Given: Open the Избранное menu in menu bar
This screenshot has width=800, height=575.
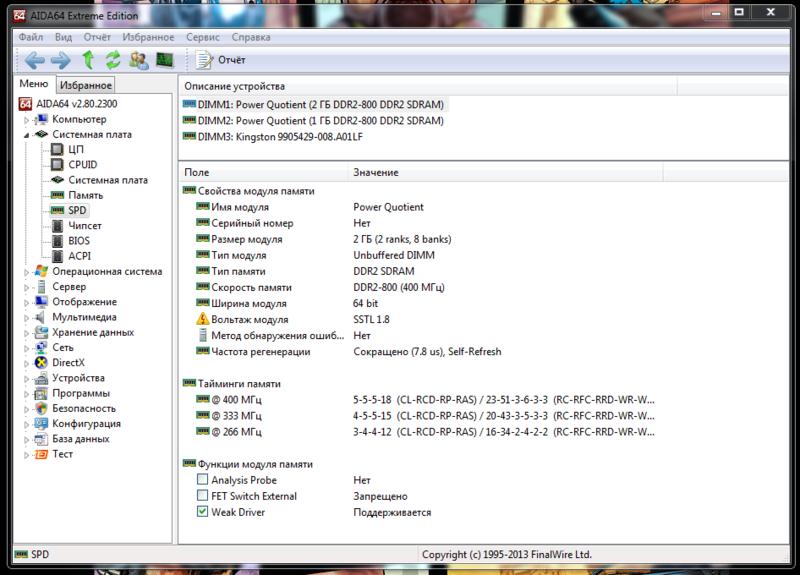Looking at the screenshot, I should [148, 37].
